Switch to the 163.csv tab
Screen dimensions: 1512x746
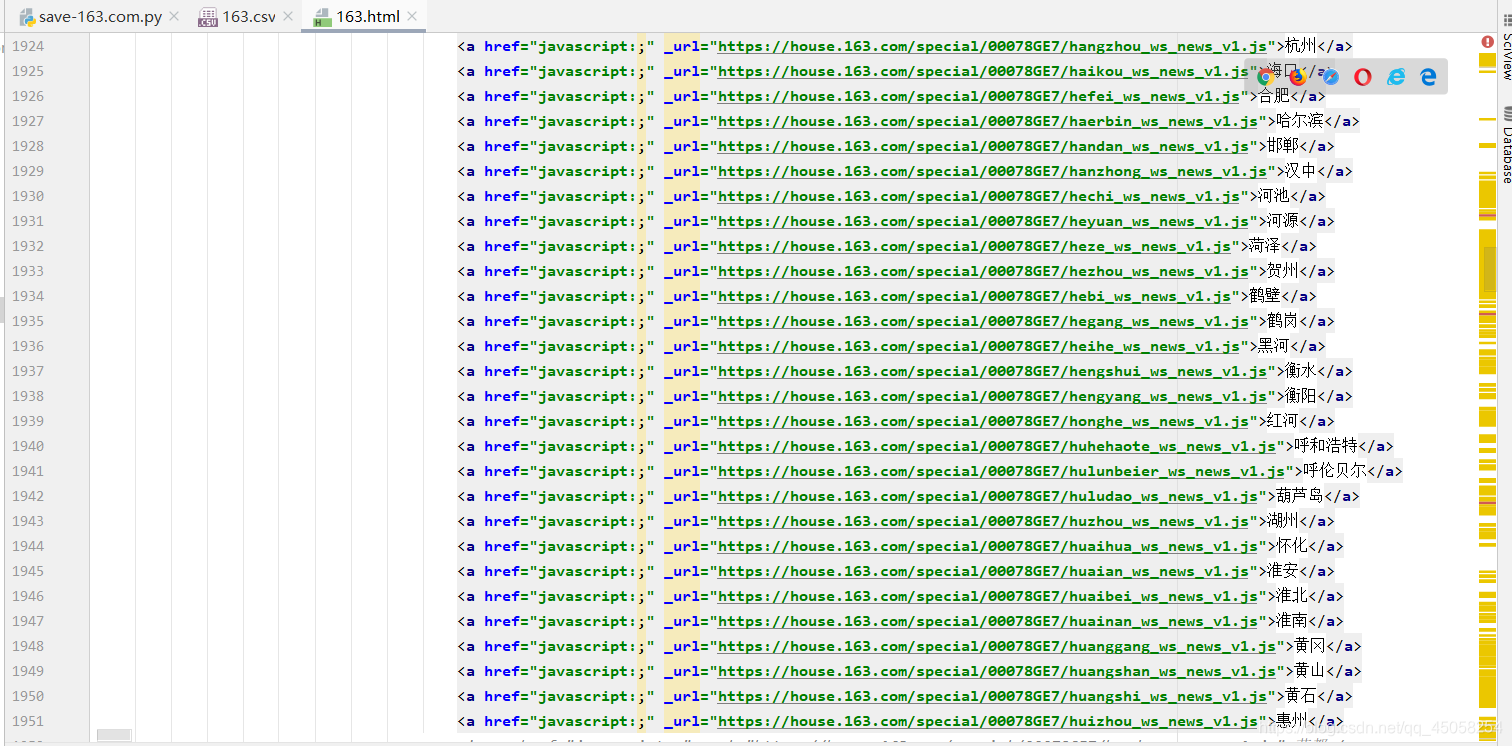tap(247, 17)
